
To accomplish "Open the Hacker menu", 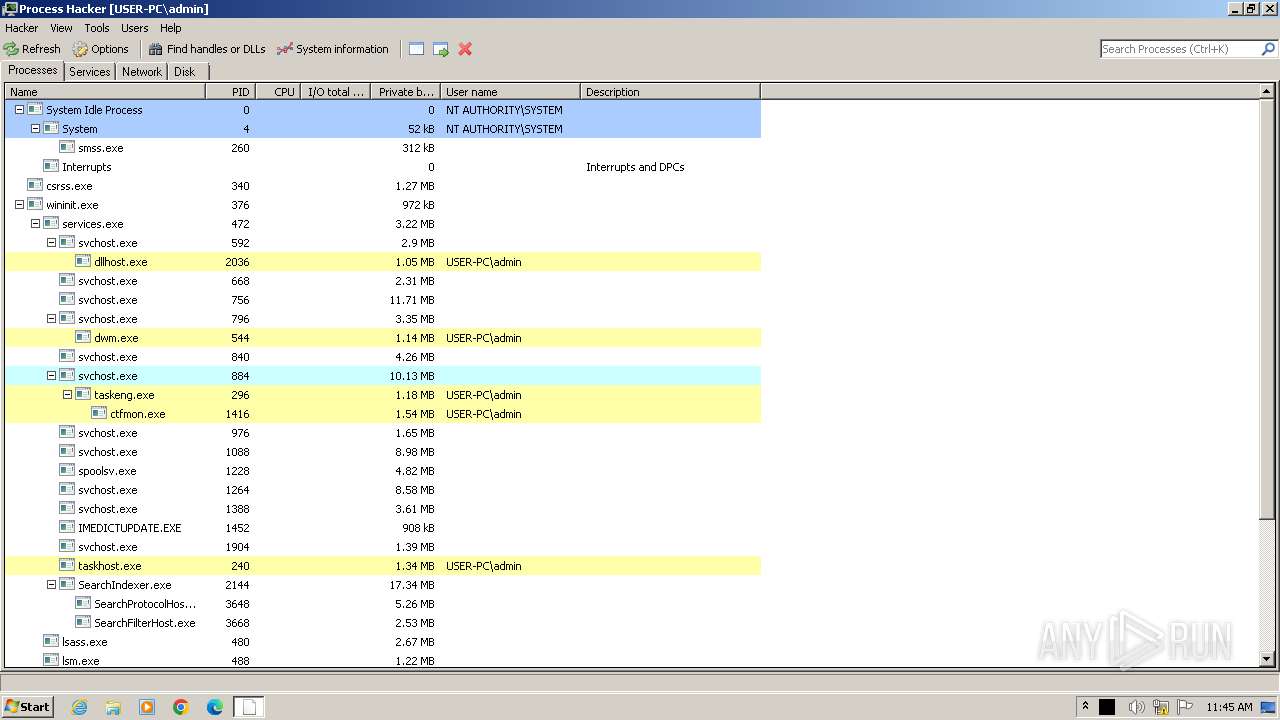I will [x=22, y=28].
